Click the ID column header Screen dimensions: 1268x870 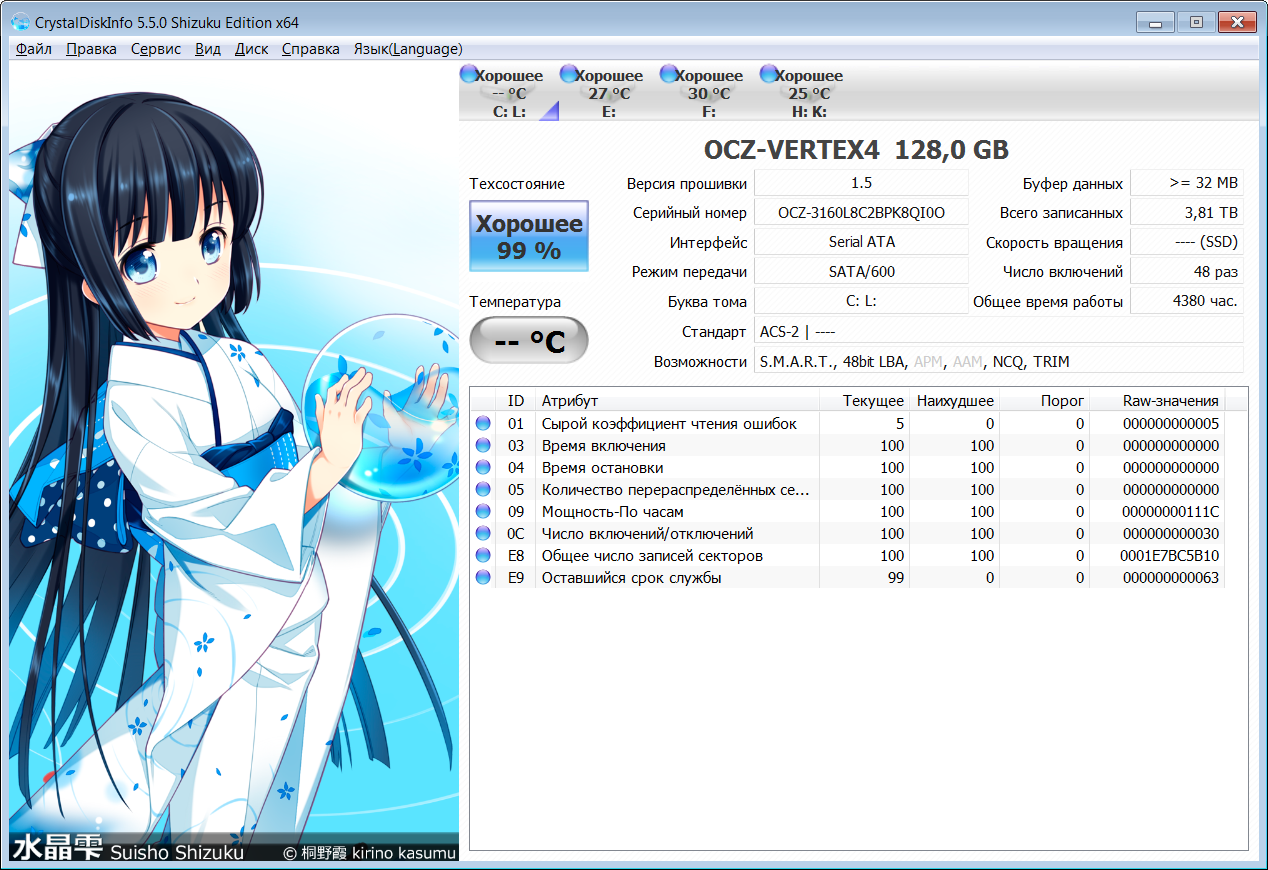coord(515,400)
